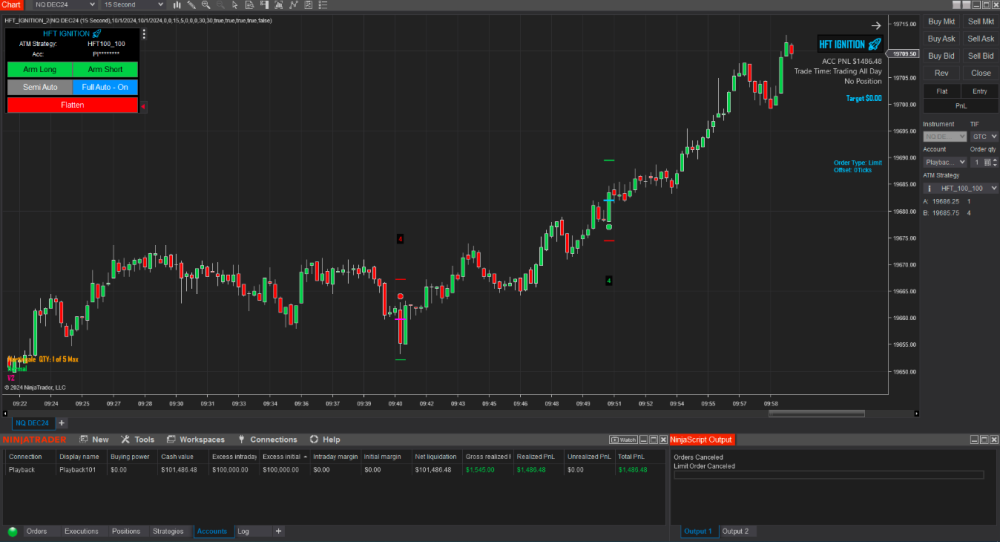Image resolution: width=1000 pixels, height=542 pixels.
Task: Click the rocket icon beside HFT IGNITION title
Action: point(97,33)
